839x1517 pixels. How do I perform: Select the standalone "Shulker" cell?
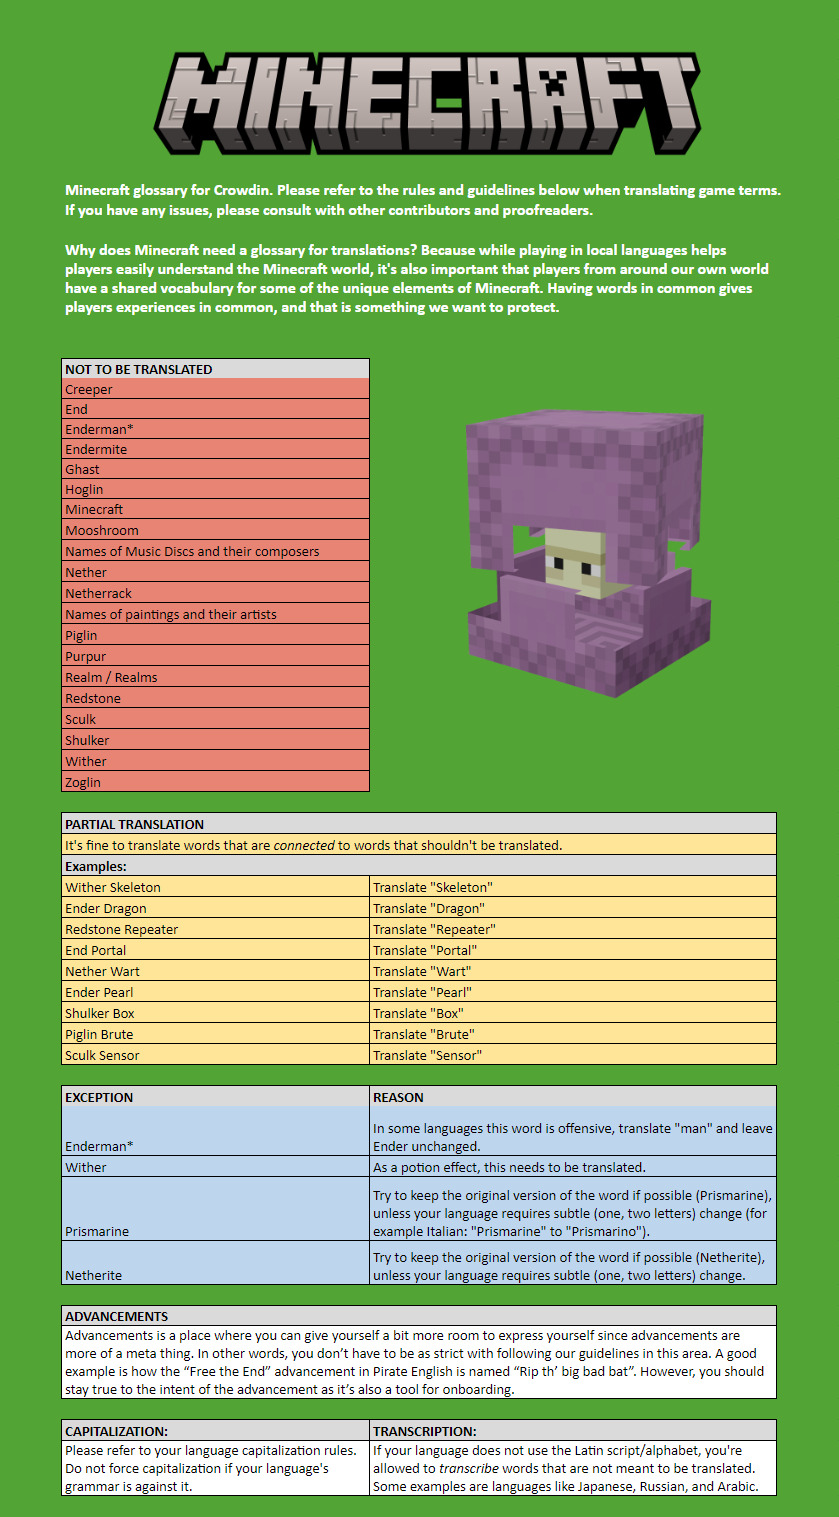point(216,740)
